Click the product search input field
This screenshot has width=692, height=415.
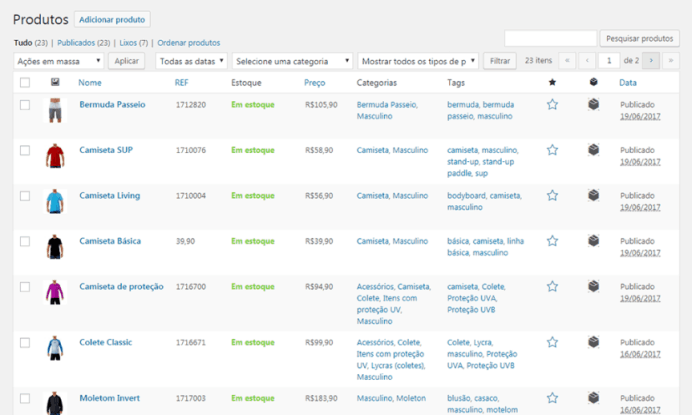(550, 38)
